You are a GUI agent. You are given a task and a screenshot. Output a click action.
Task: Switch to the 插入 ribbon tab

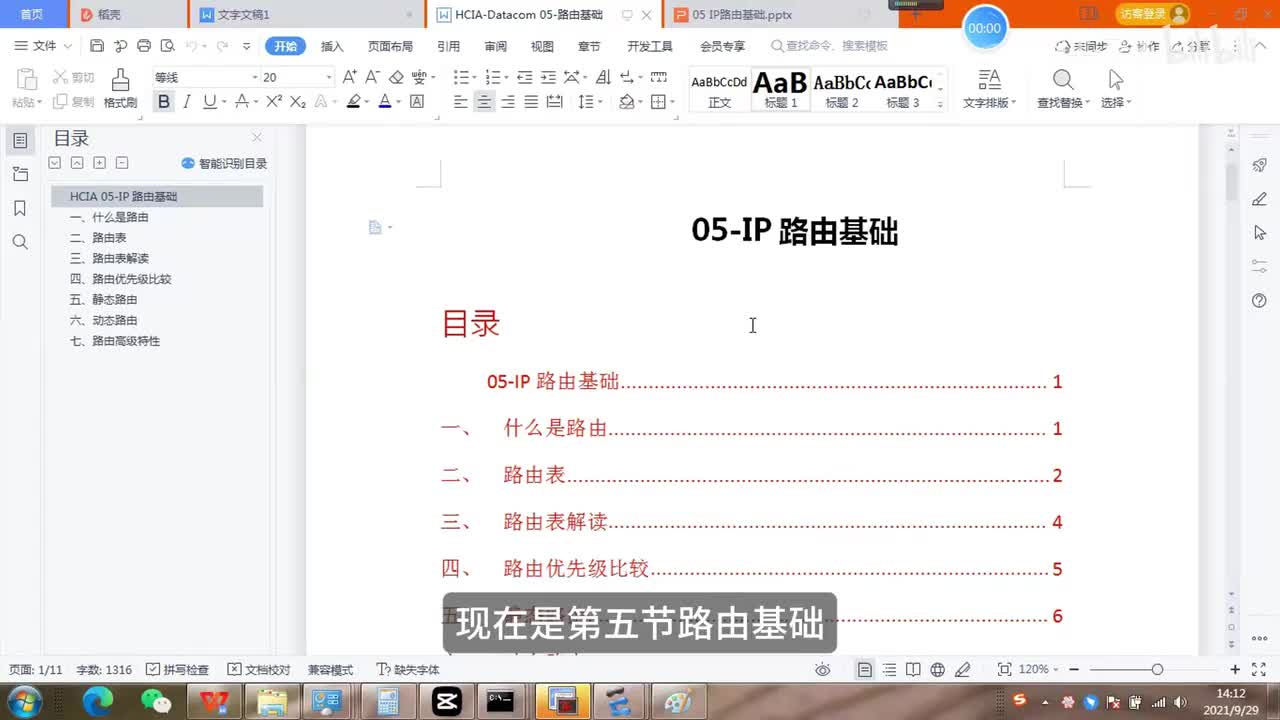[x=332, y=46]
